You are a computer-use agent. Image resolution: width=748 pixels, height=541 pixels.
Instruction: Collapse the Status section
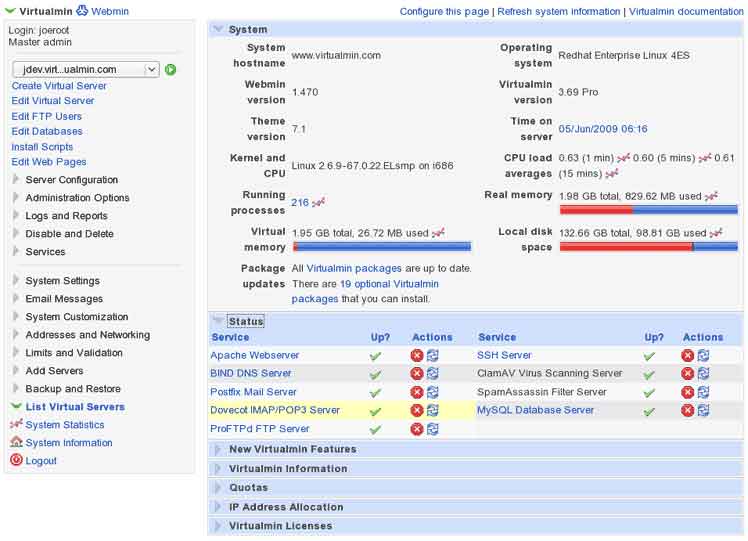245,322
